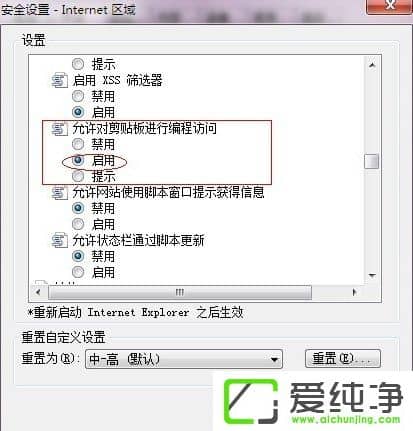Select 提示 for clipboard programmatic access
Viewport: 413px width, 431px height.
tap(78, 176)
